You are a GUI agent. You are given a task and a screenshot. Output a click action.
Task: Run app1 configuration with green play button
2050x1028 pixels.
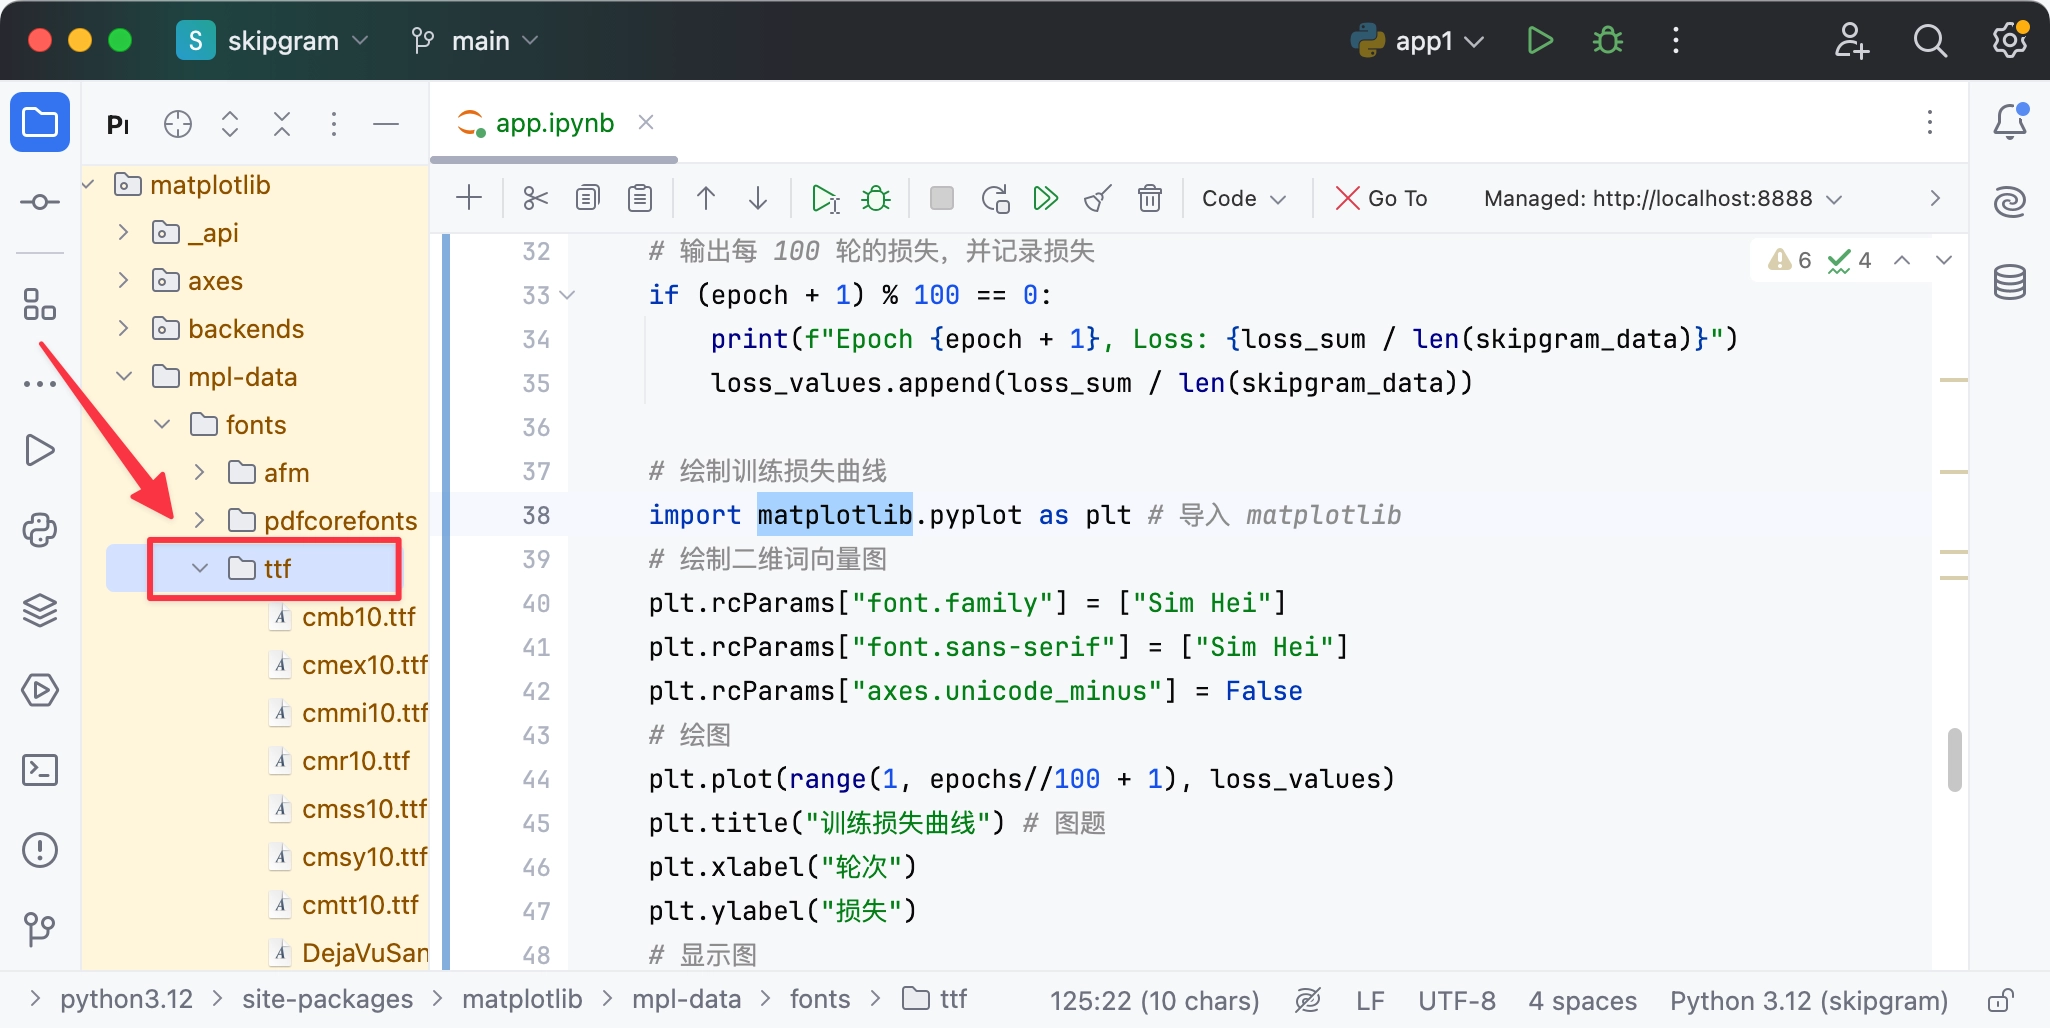[1540, 40]
